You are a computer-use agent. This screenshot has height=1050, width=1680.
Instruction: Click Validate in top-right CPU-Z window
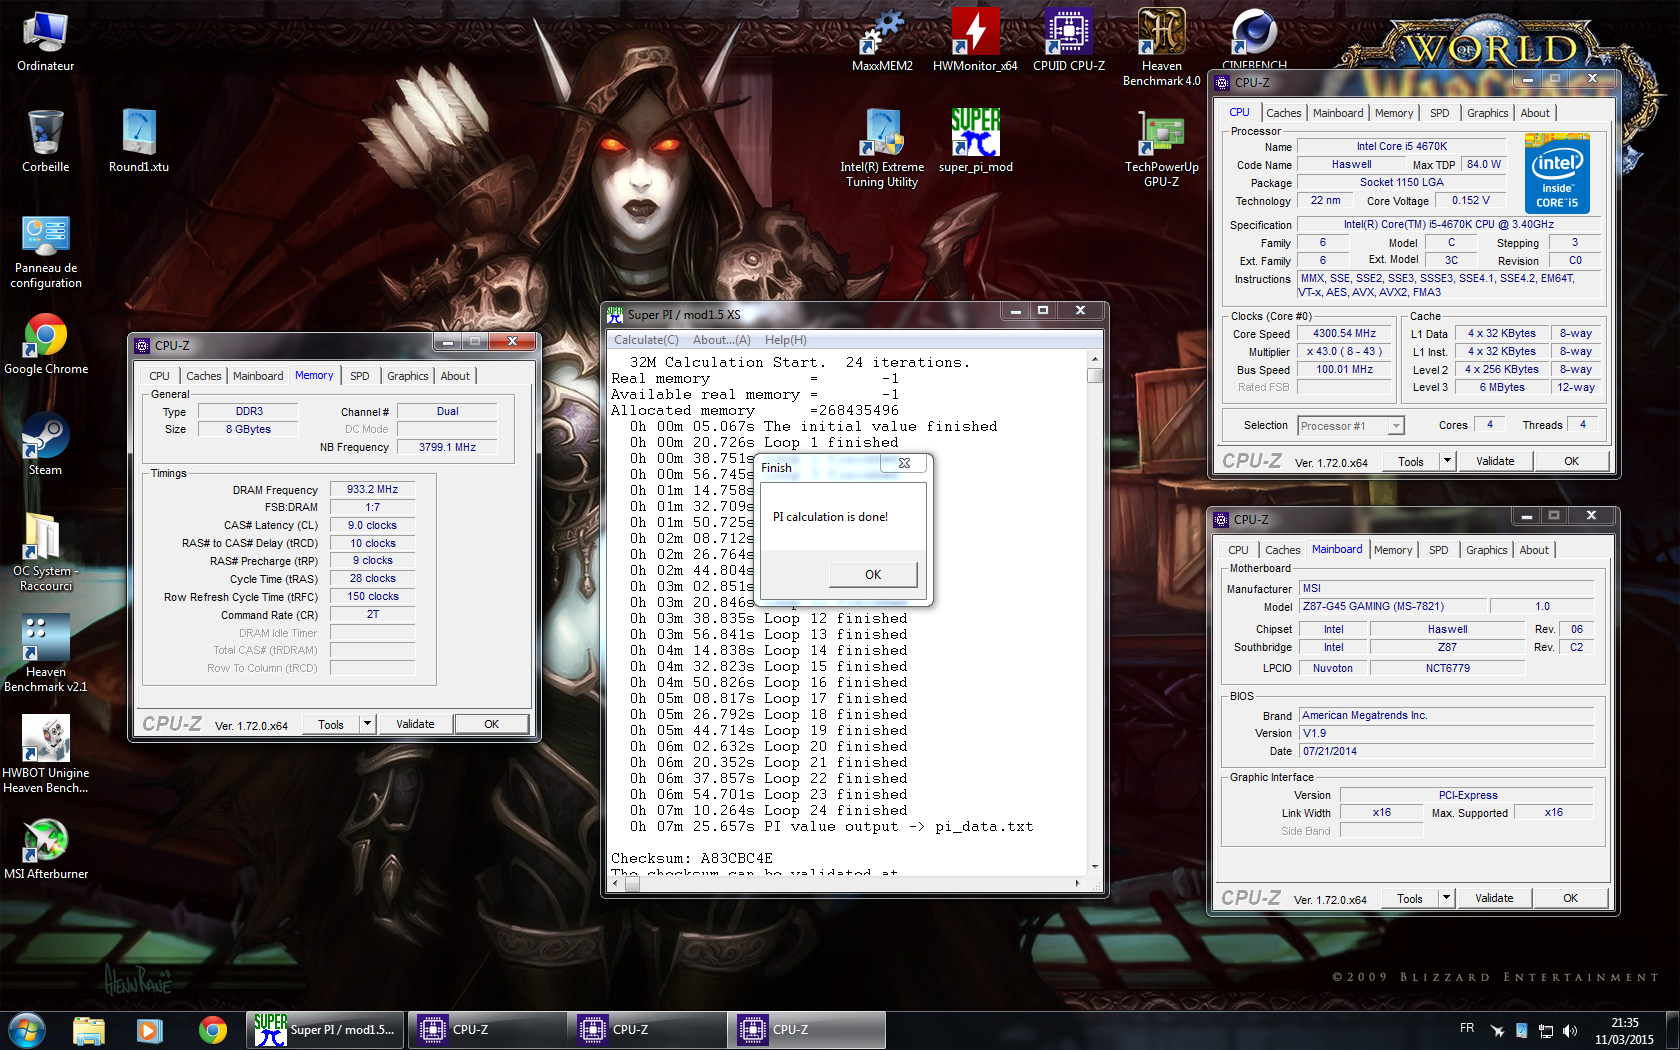pyautogui.click(x=1495, y=461)
